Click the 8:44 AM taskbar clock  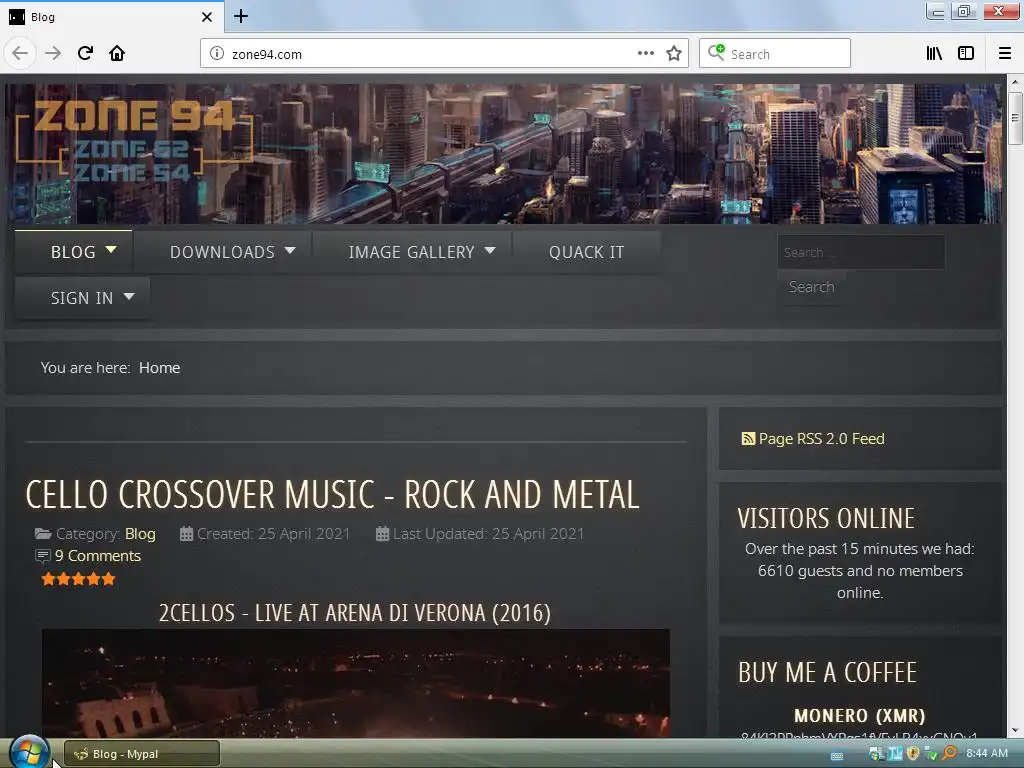tap(987, 753)
